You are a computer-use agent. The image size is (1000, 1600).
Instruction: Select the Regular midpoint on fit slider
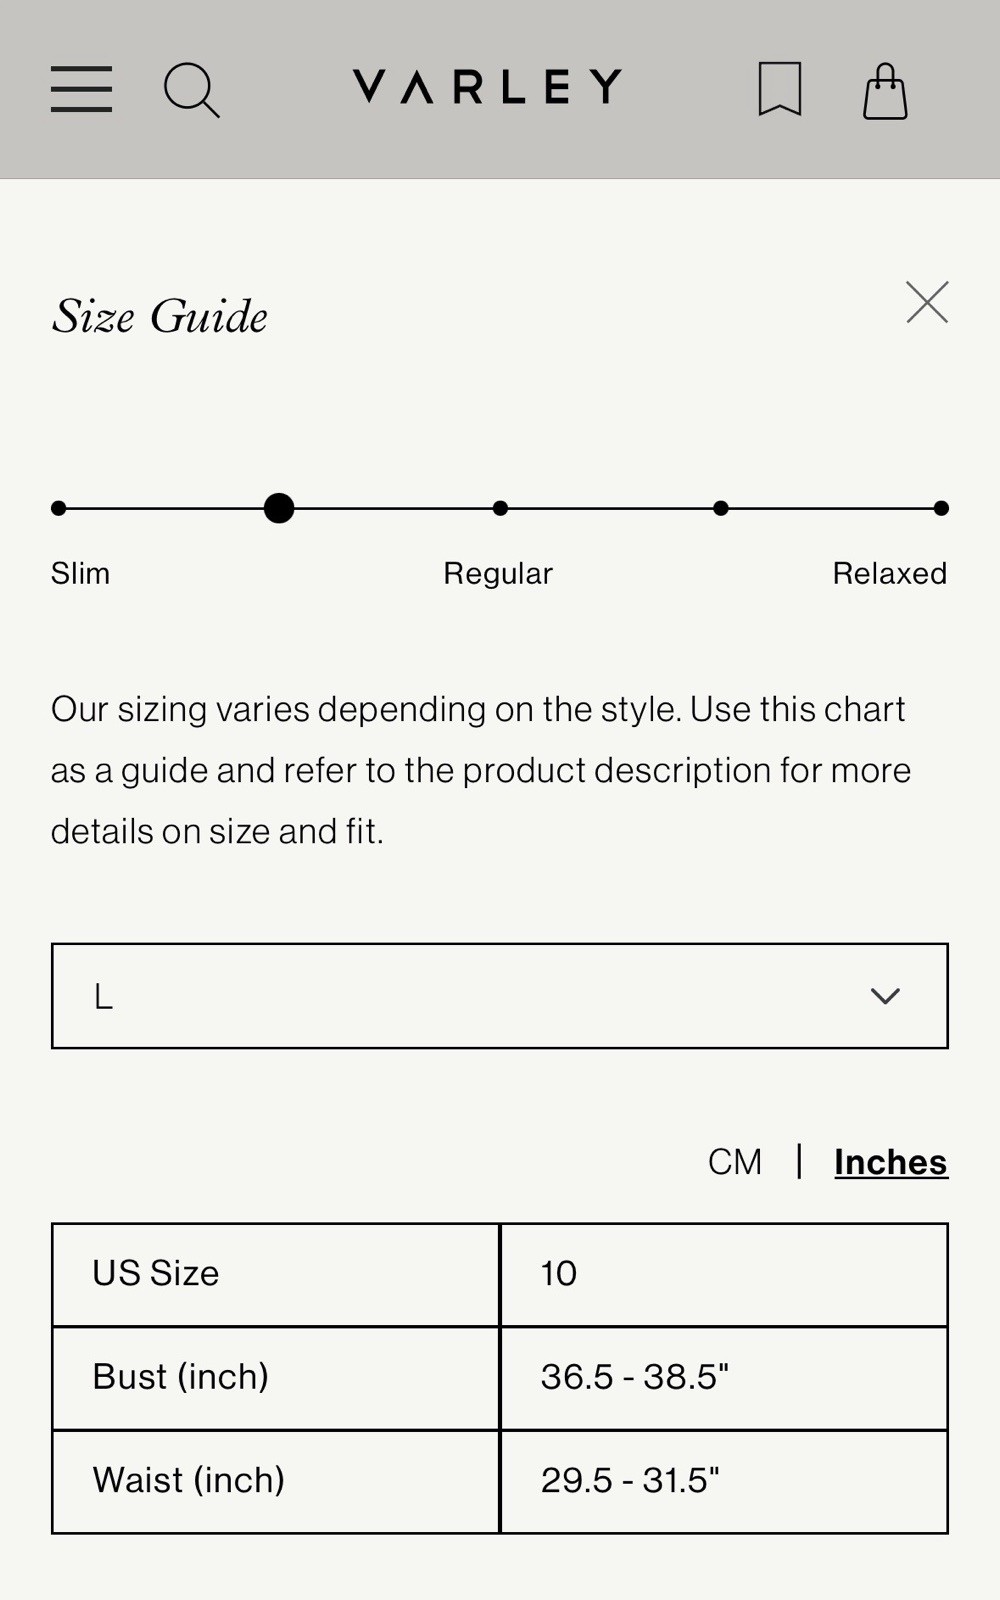[x=500, y=508]
